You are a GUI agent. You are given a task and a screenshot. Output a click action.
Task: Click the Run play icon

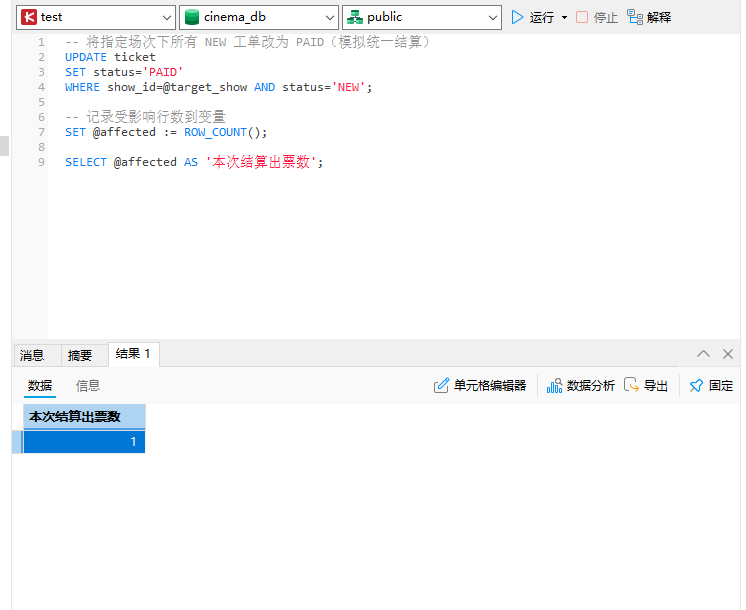click(517, 17)
